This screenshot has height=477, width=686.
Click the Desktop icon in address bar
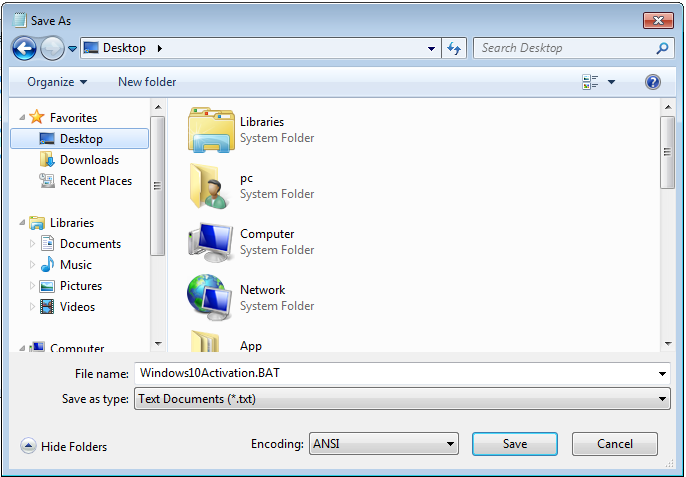click(x=91, y=48)
